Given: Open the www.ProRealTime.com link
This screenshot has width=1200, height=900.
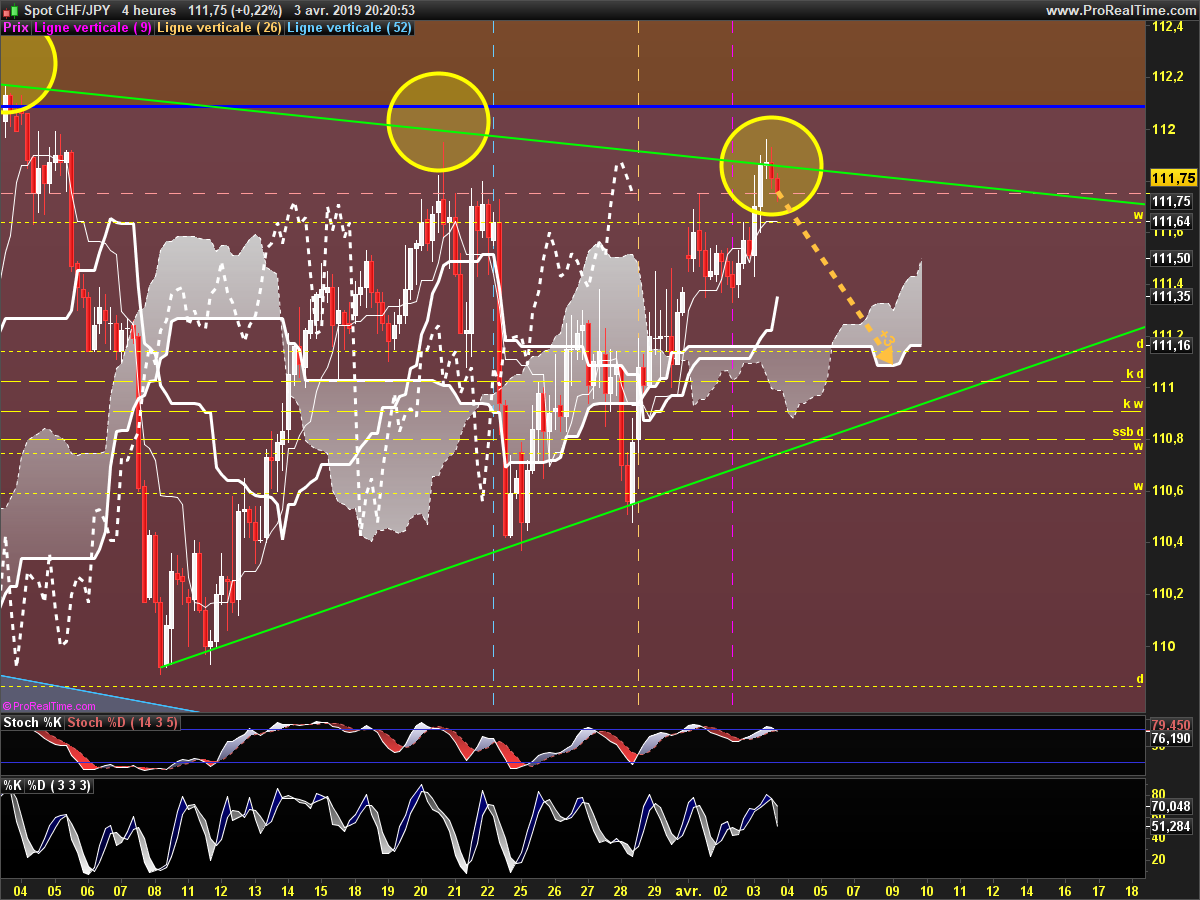Looking at the screenshot, I should (x=1121, y=10).
